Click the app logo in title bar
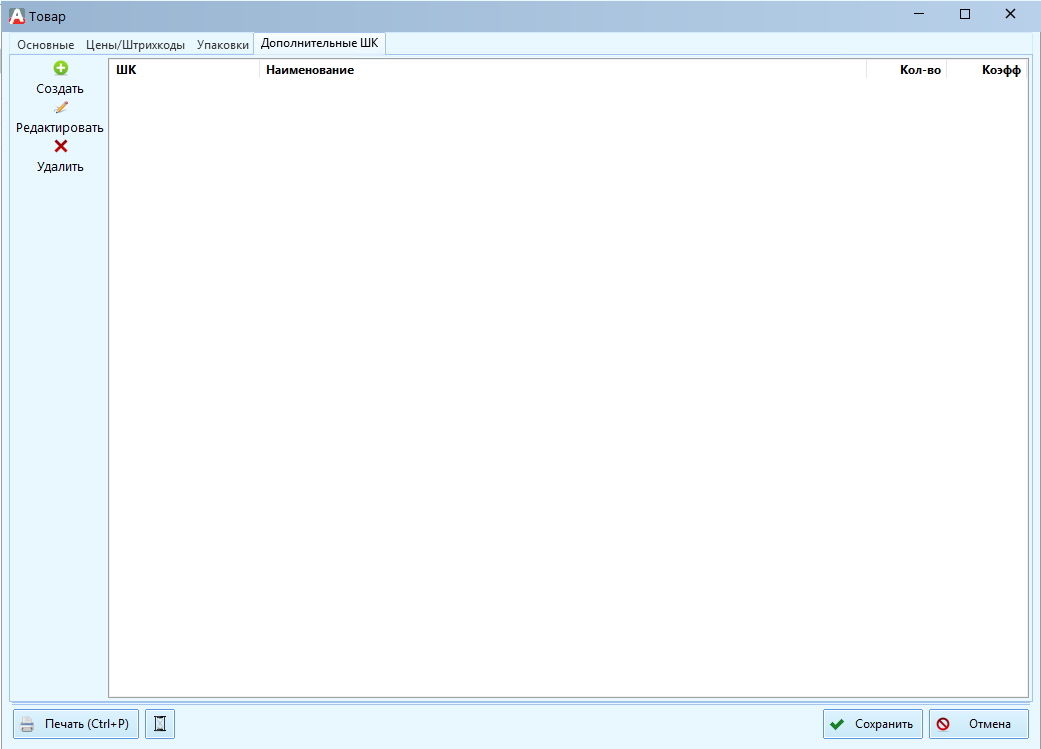The image size is (1041, 749). coord(17,16)
